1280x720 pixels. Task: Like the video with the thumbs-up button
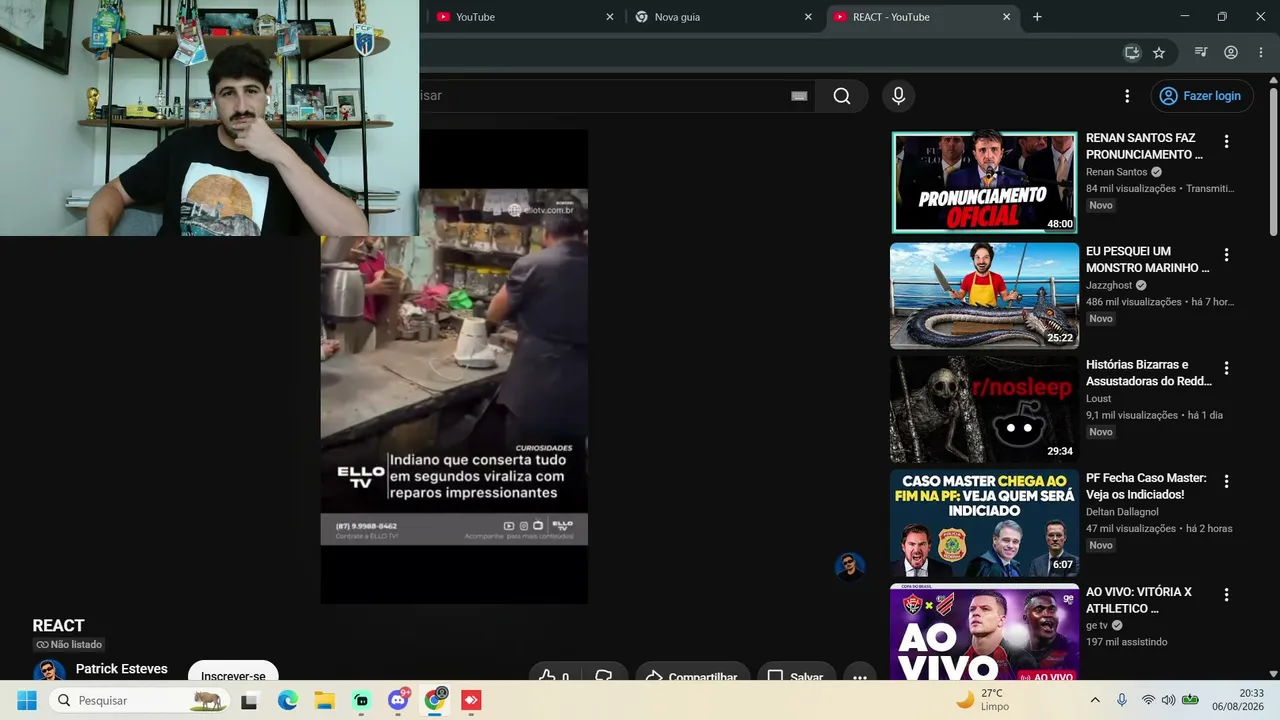554,672
